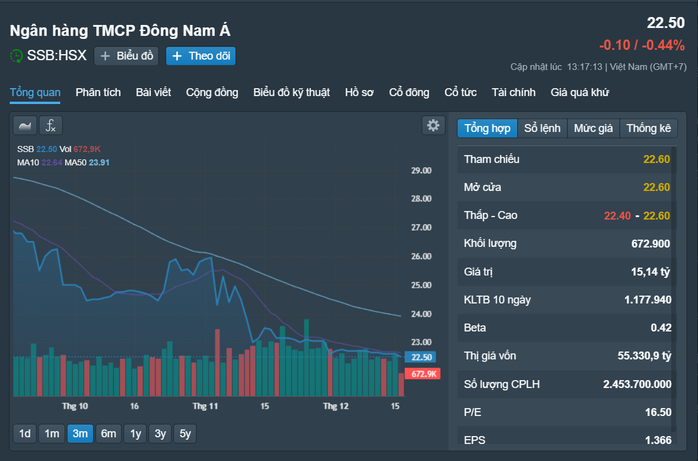Click the Mở cửa row value 22.60
Image resolution: width=698 pixels, height=461 pixels.
656,187
